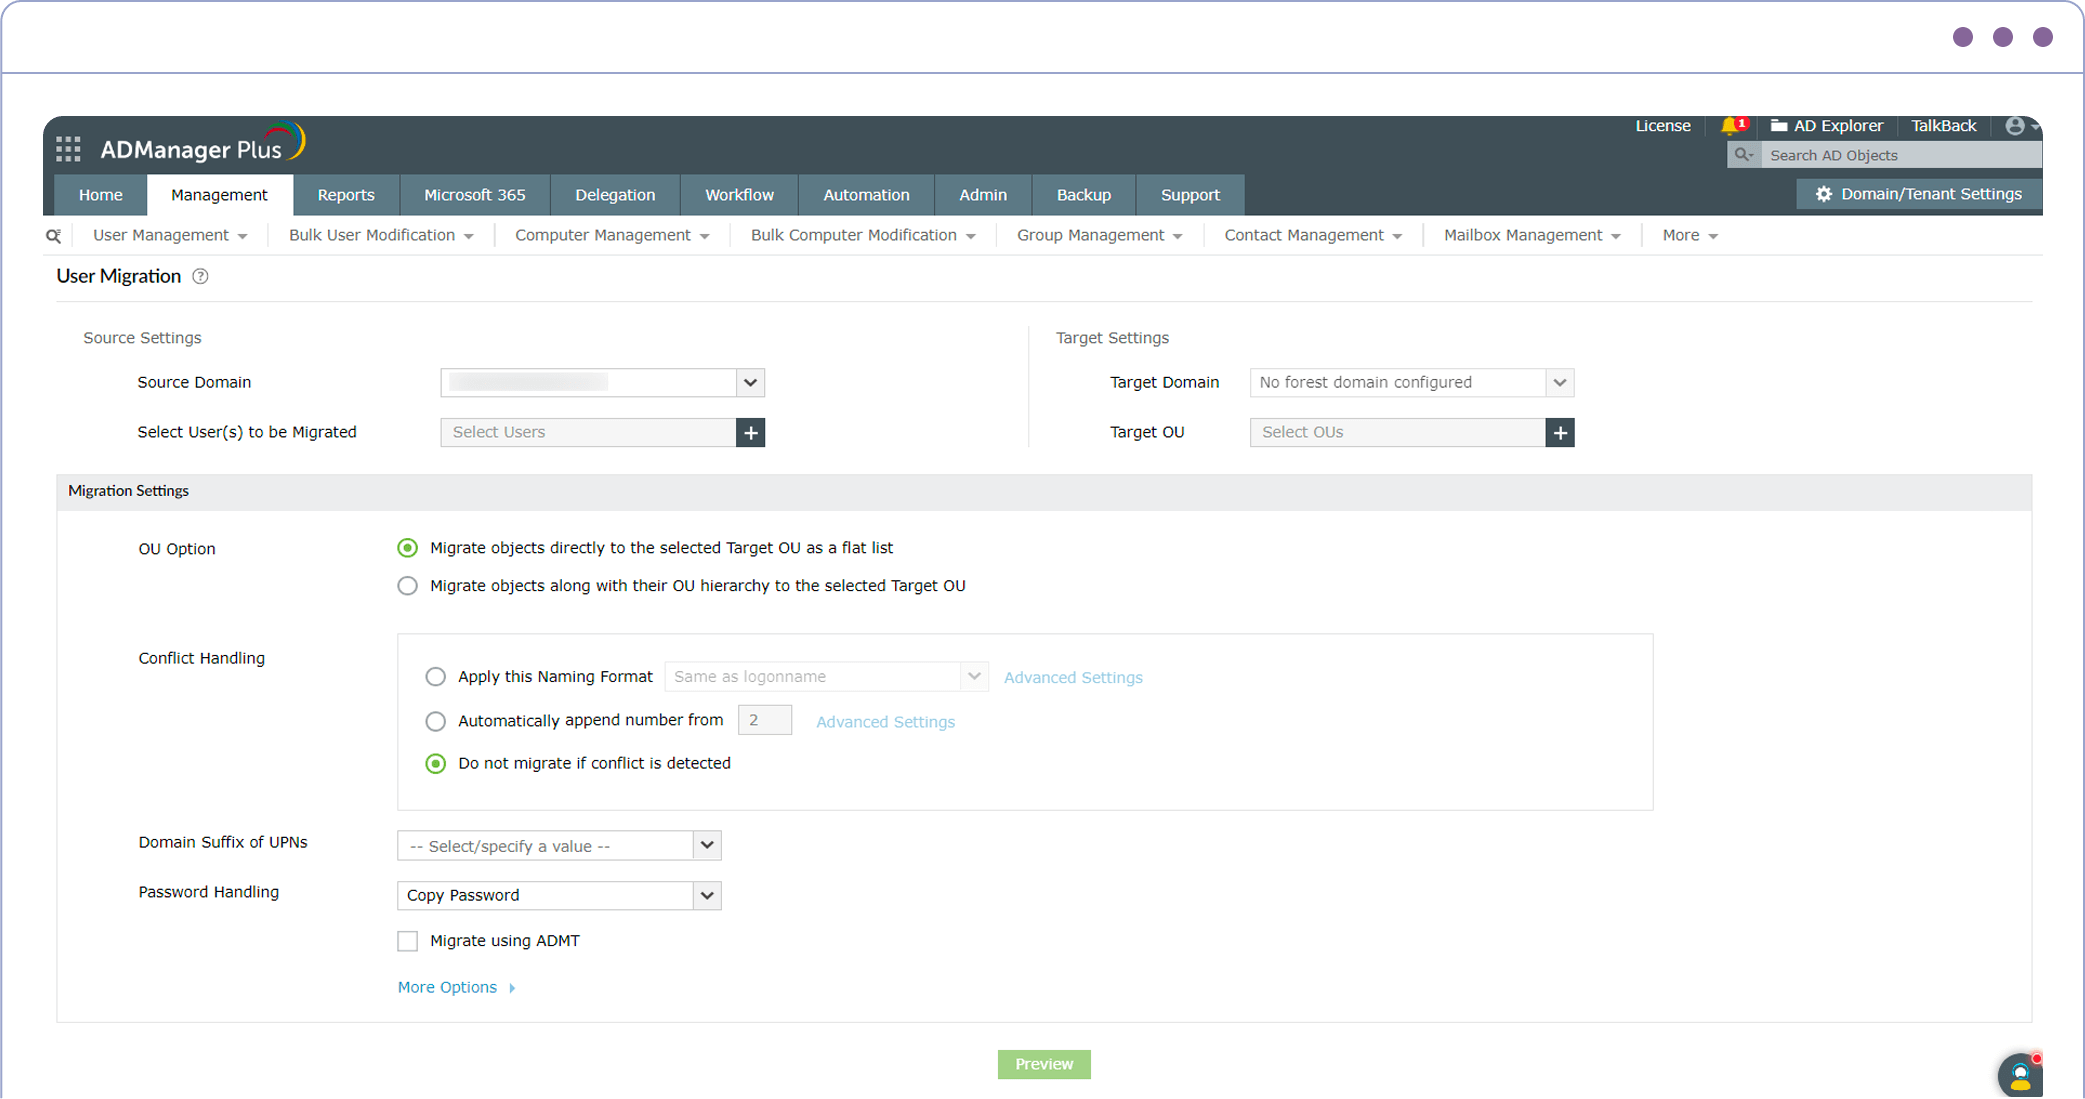Open the ADManager Plus apps grid icon
Screen dimensions: 2085x1099
(68, 147)
